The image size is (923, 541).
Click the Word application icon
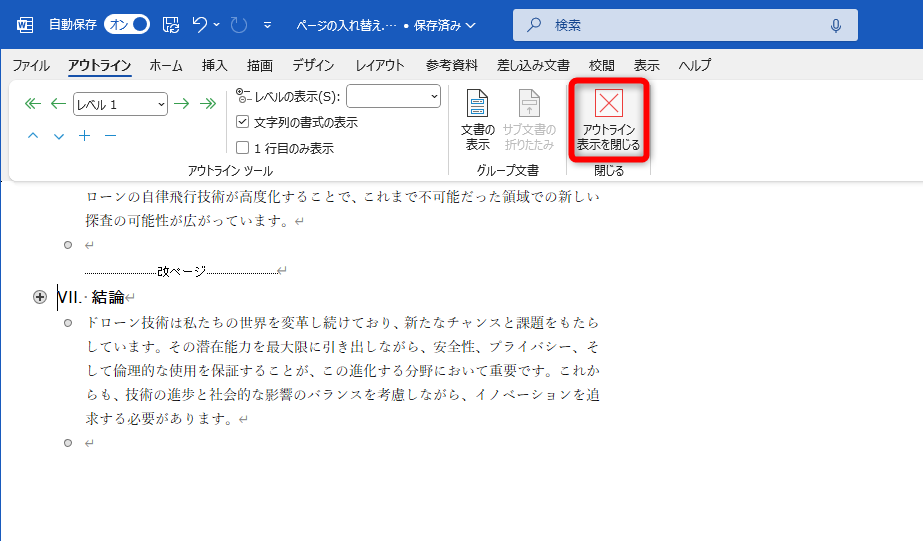[x=25, y=25]
